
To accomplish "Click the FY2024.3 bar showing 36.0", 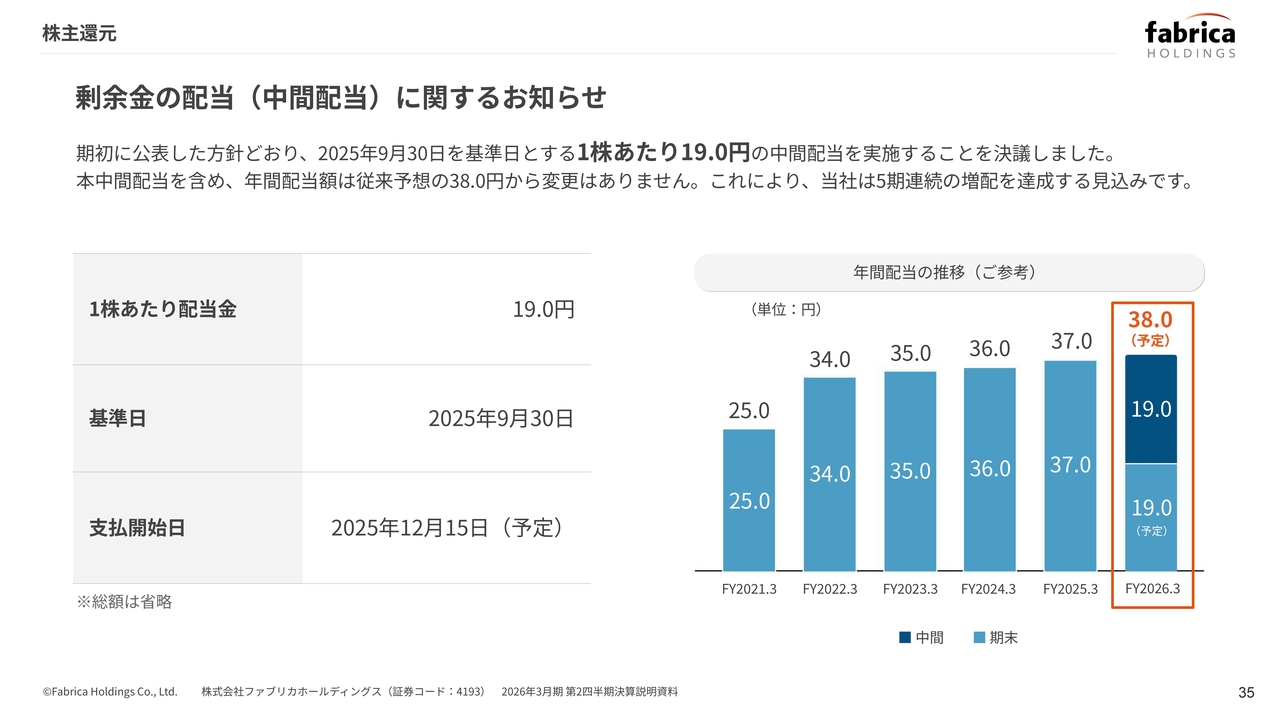I will pyautogui.click(x=990, y=469).
